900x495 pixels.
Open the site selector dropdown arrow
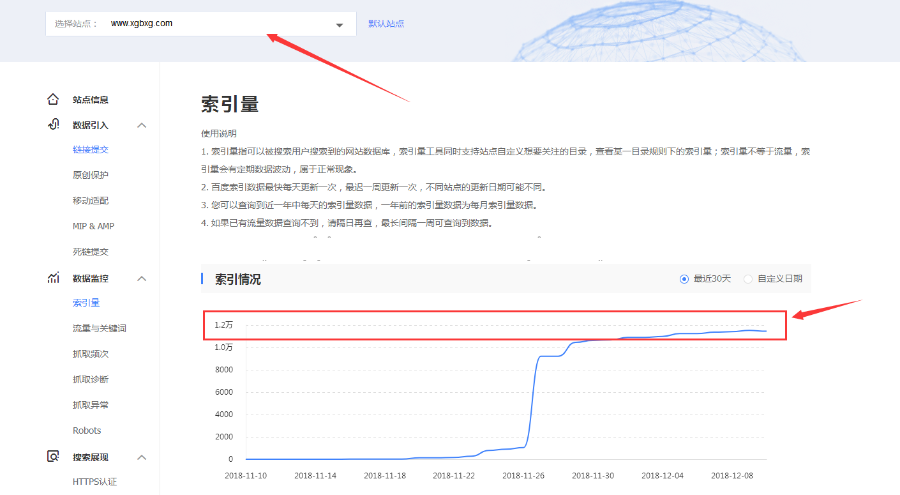pyautogui.click(x=339, y=25)
